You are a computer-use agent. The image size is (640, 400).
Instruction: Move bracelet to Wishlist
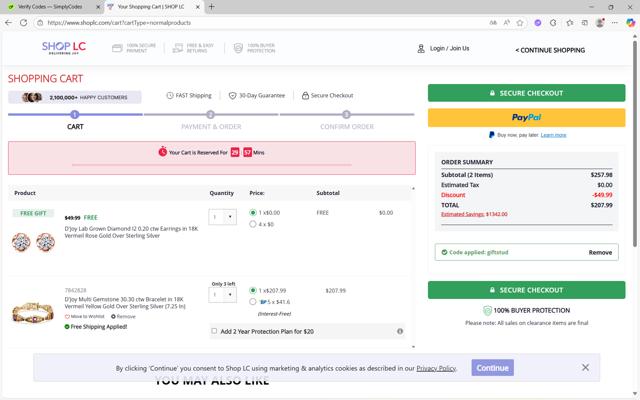point(84,316)
